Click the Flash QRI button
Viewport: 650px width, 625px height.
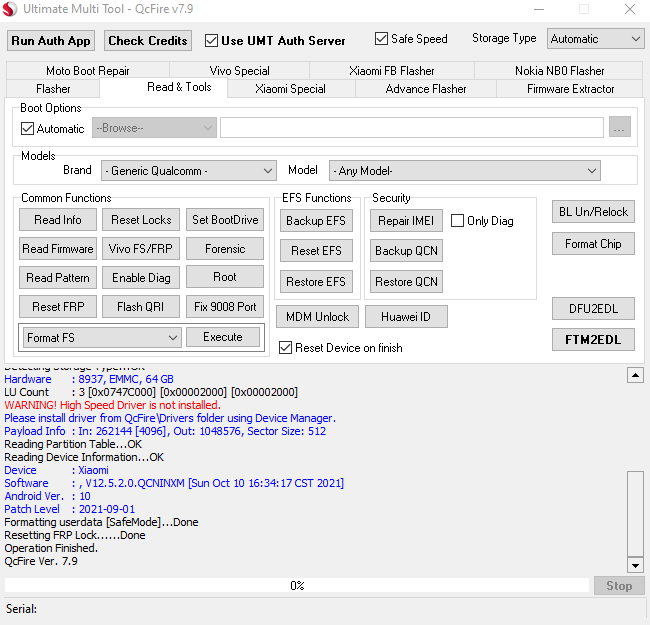(141, 306)
